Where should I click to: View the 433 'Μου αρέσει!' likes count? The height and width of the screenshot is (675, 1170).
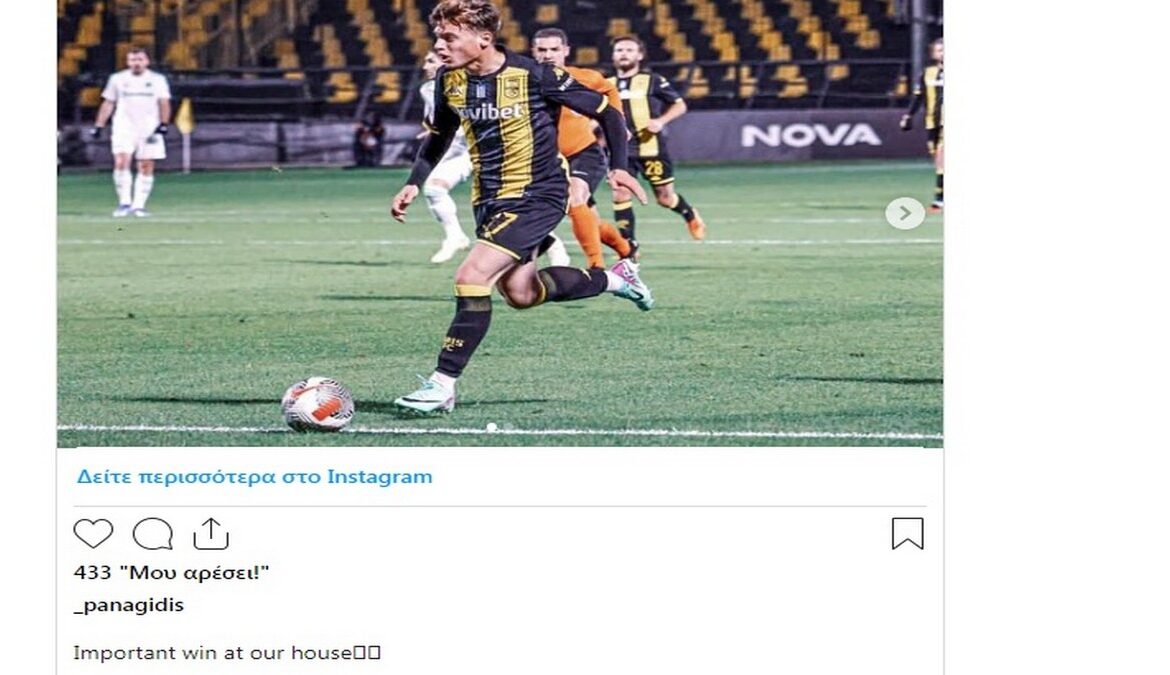pyautogui.click(x=172, y=573)
